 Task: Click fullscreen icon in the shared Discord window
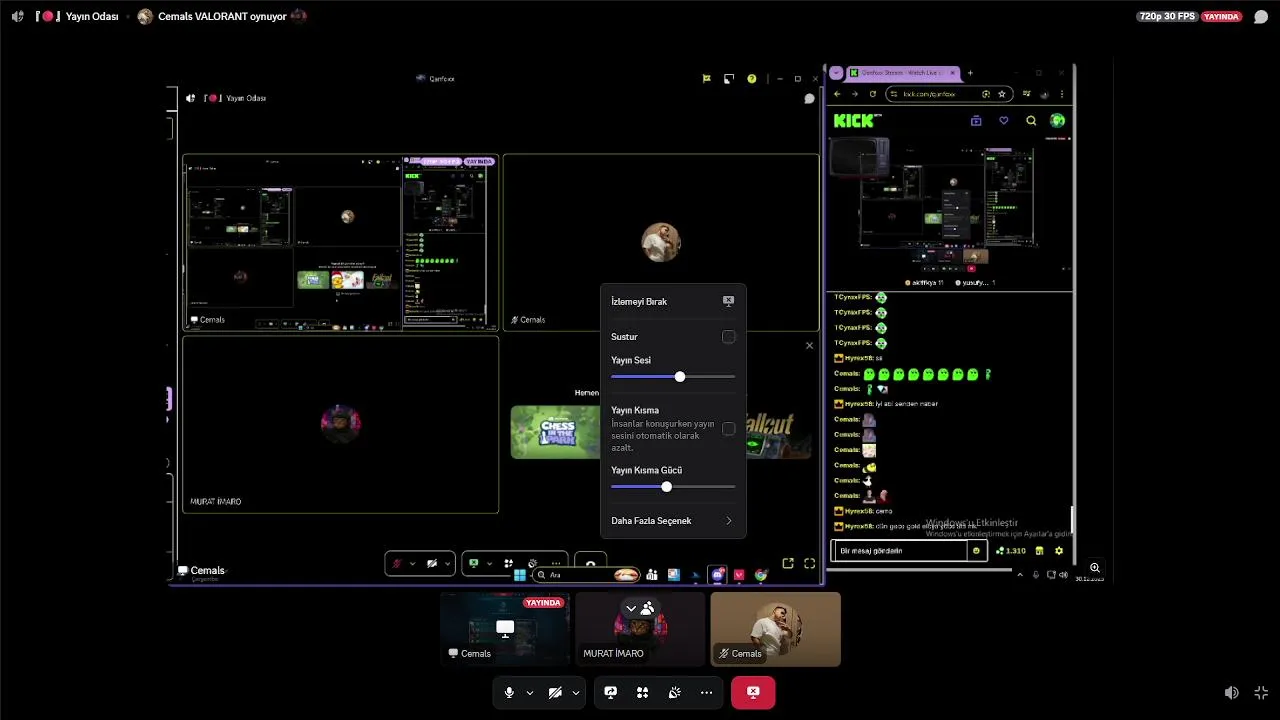click(809, 564)
